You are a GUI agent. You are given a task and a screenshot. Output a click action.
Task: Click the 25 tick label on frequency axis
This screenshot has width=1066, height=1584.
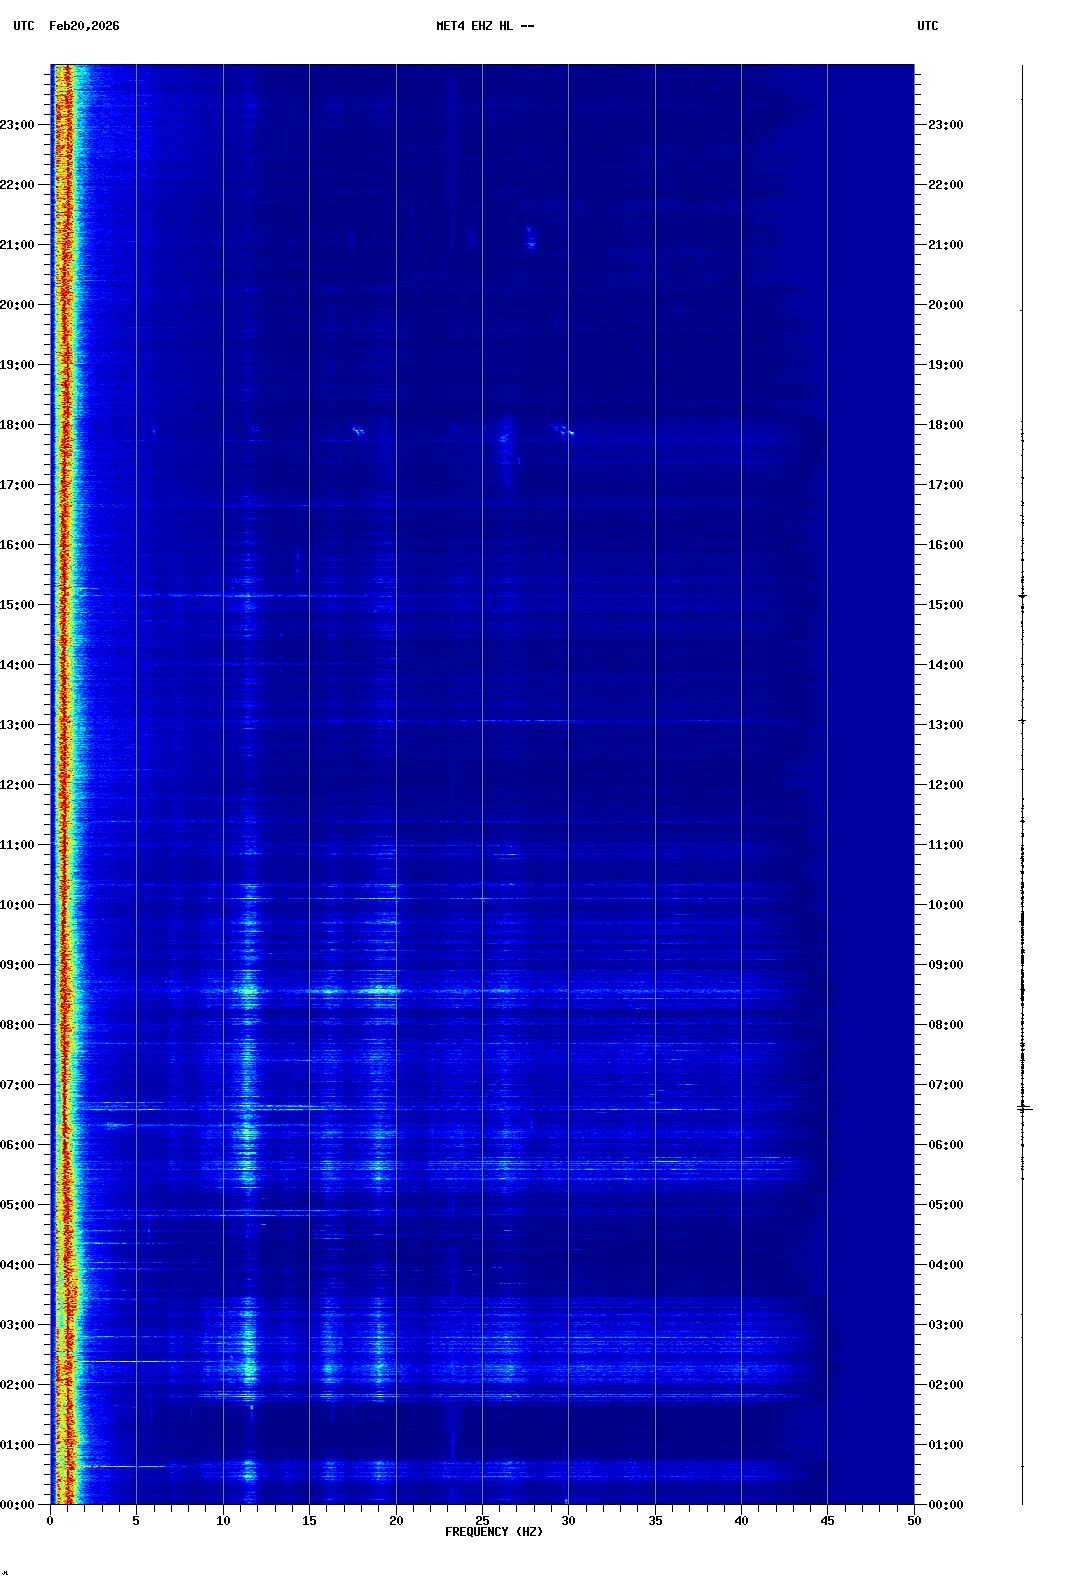482,1520
